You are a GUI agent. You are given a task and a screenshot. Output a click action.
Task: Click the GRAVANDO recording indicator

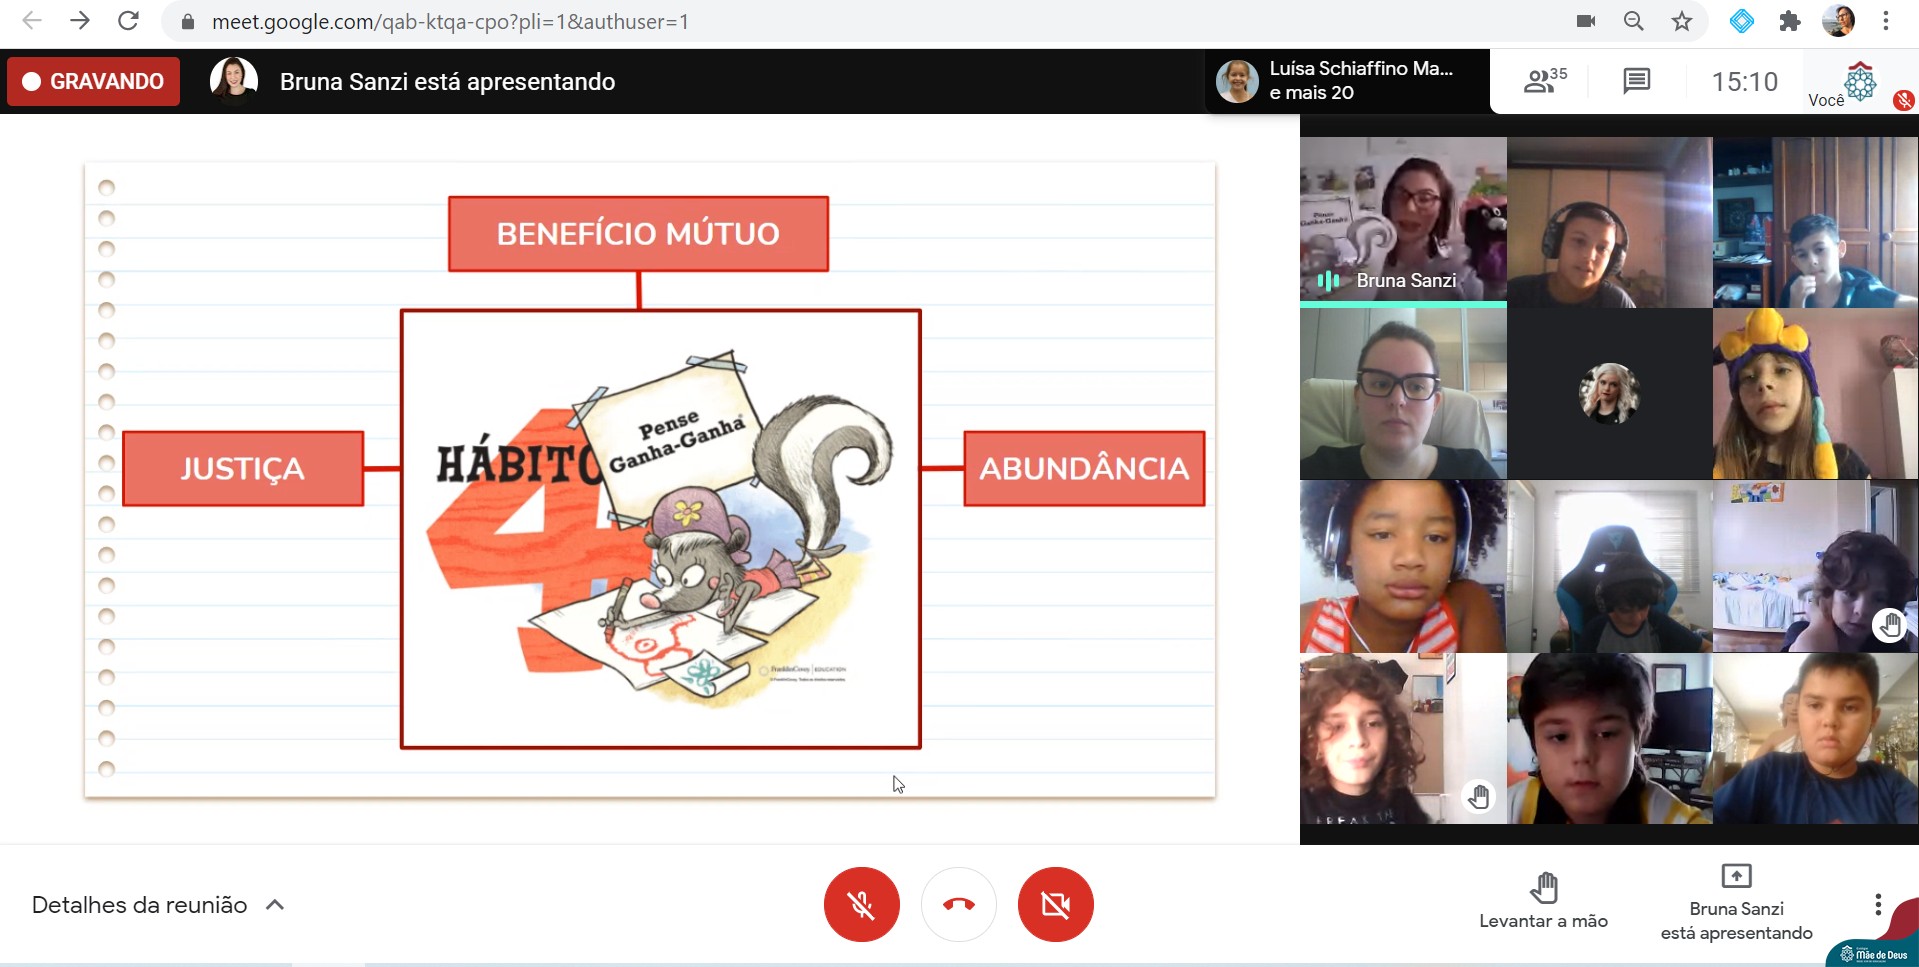(94, 81)
